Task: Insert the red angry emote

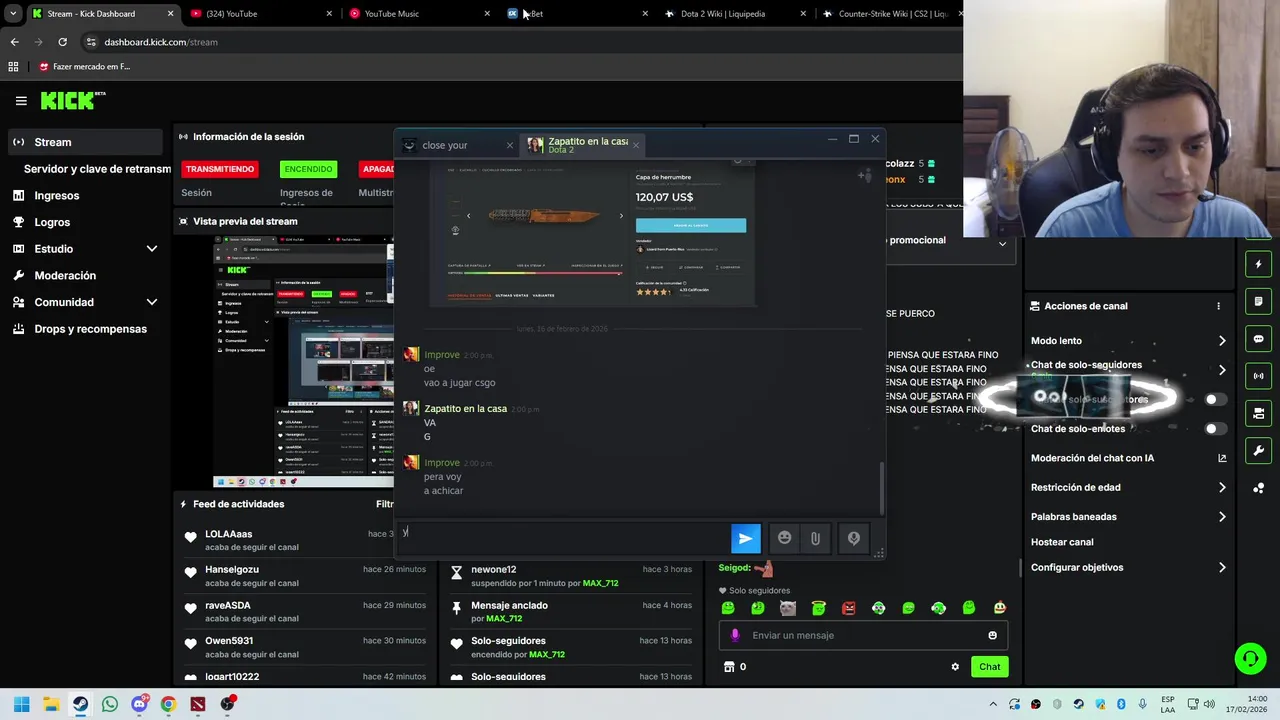Action: tap(848, 608)
